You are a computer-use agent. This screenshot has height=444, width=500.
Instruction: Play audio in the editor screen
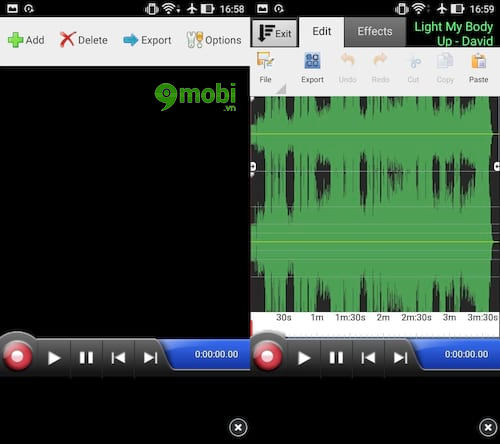click(x=304, y=358)
